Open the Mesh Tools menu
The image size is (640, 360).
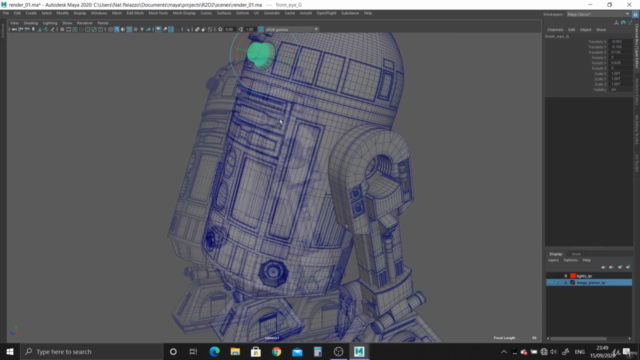(158, 13)
